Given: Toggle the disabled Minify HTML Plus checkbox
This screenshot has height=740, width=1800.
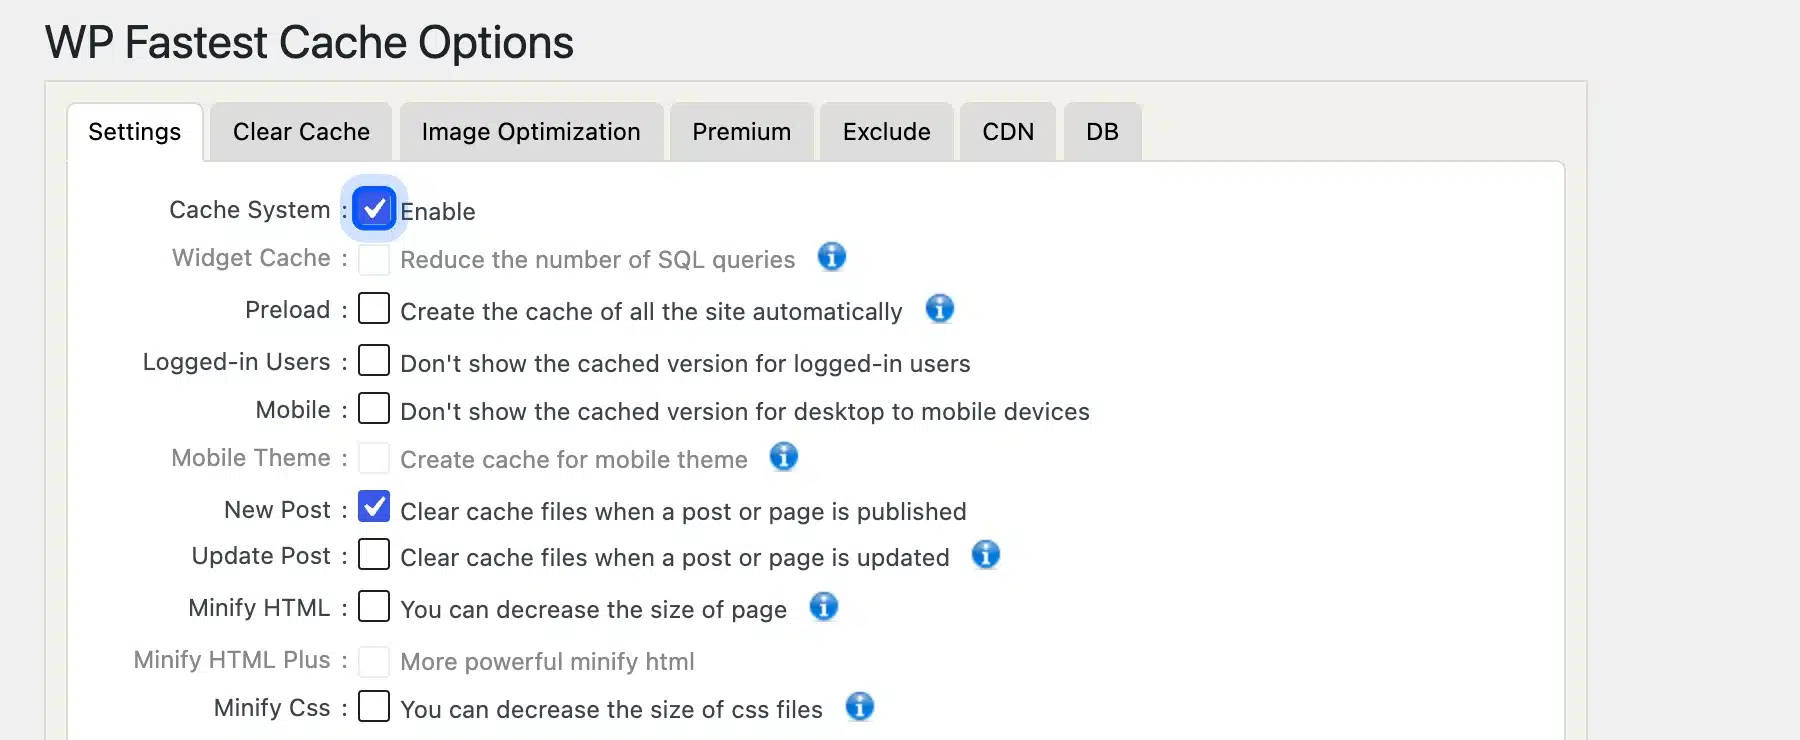Looking at the screenshot, I should 374,661.
